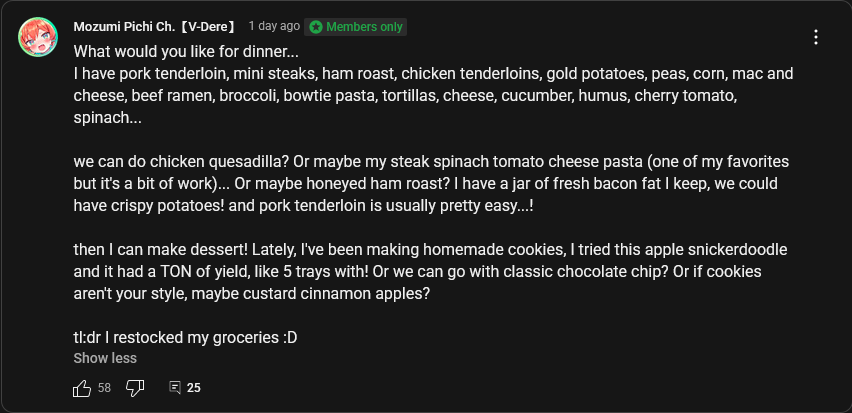Screen dimensions: 852x413
Task: Click the 'What would you like for dinner...' line
Action: coord(186,50)
